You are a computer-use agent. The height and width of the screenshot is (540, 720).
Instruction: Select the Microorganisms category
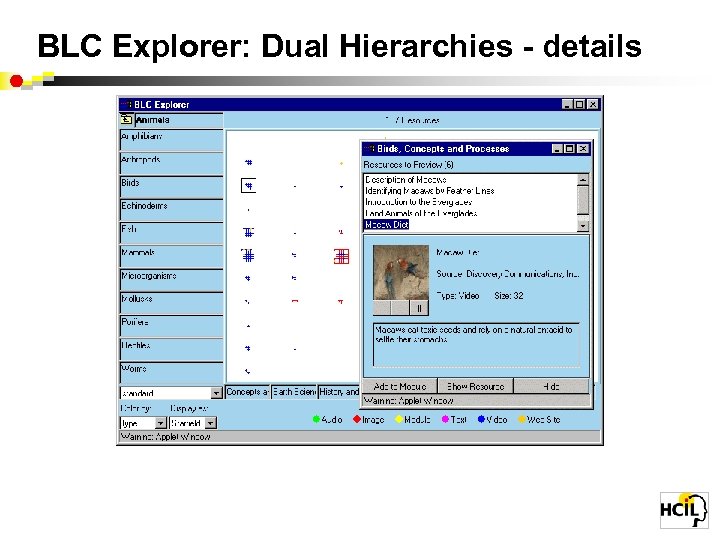(x=171, y=279)
